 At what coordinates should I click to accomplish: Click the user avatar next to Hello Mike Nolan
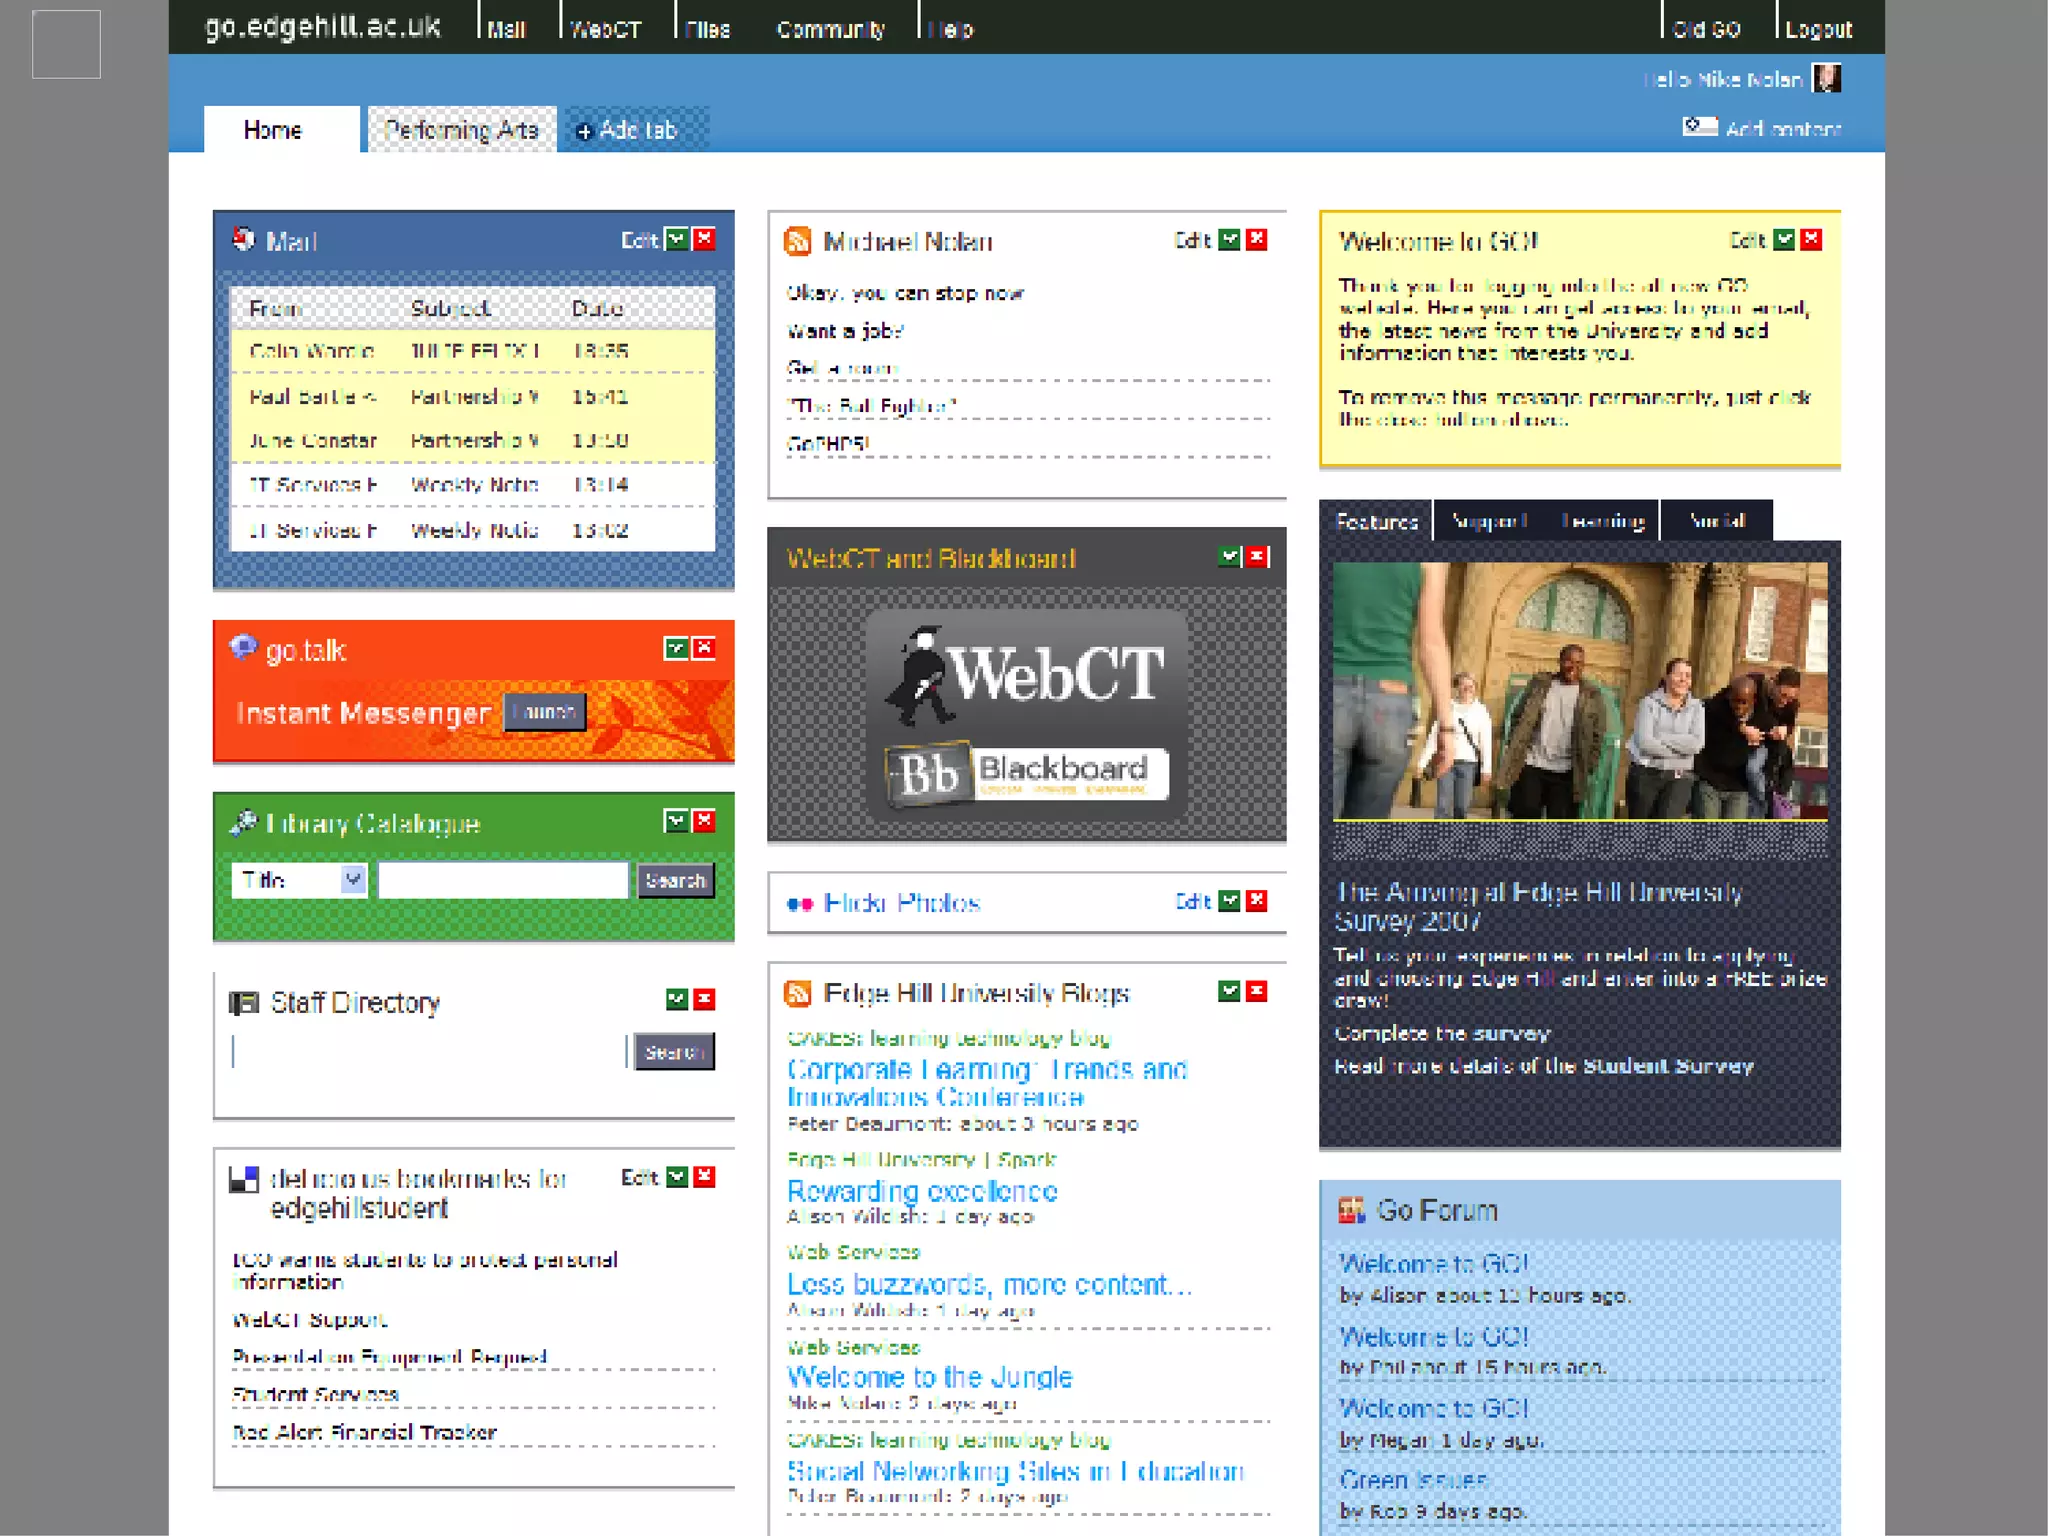[1827, 78]
